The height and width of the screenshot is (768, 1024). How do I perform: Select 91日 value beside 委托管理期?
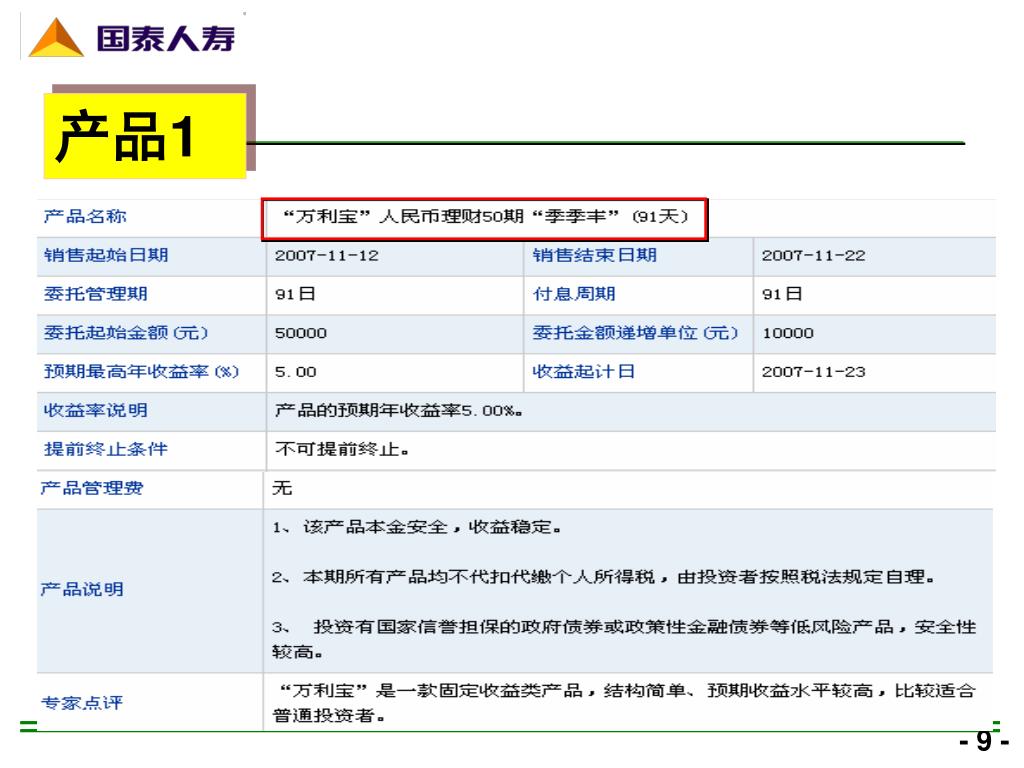295,294
